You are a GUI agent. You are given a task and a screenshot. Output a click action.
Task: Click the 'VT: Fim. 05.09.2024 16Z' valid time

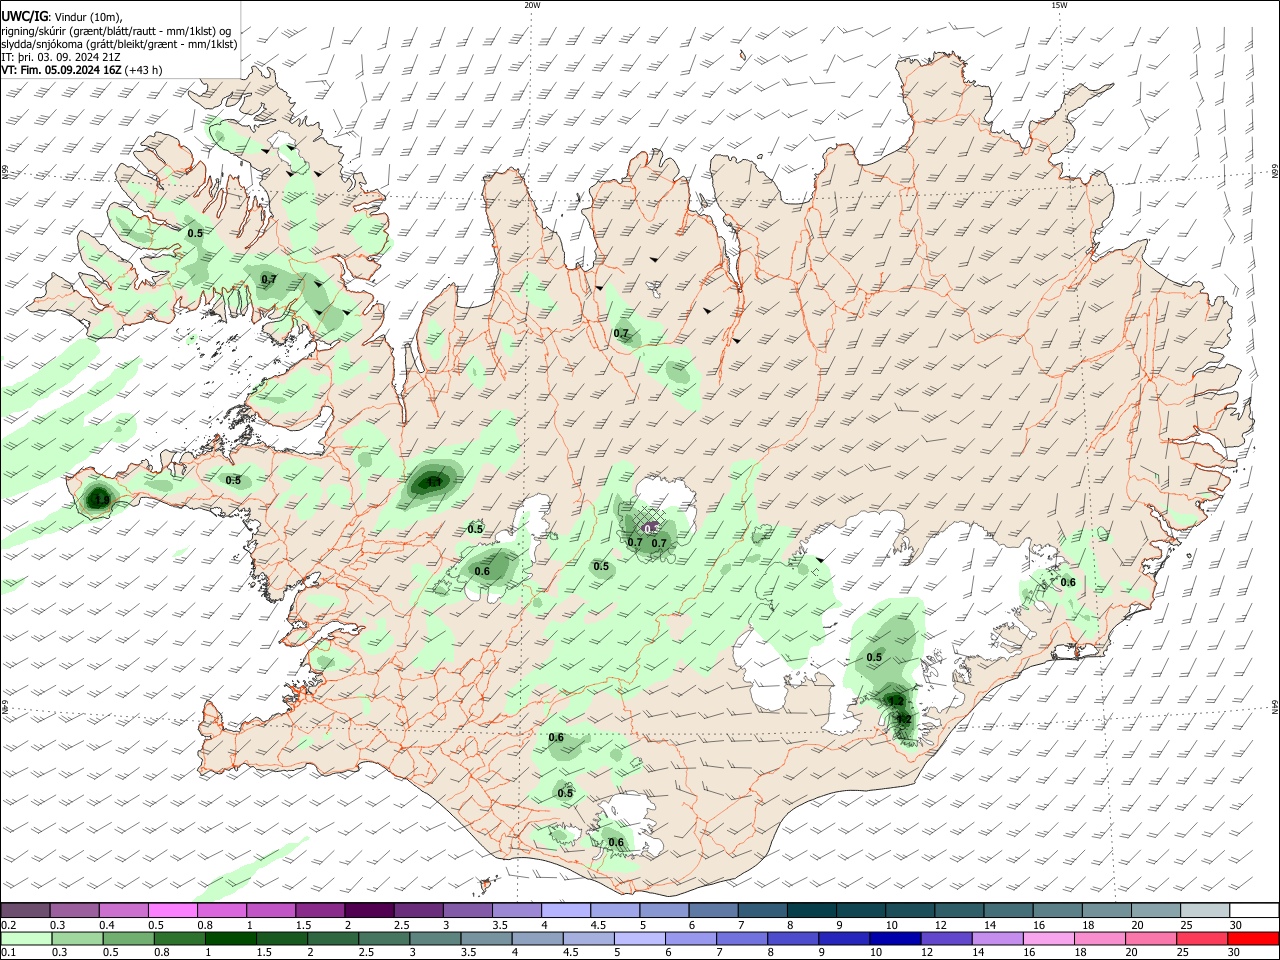[62, 70]
